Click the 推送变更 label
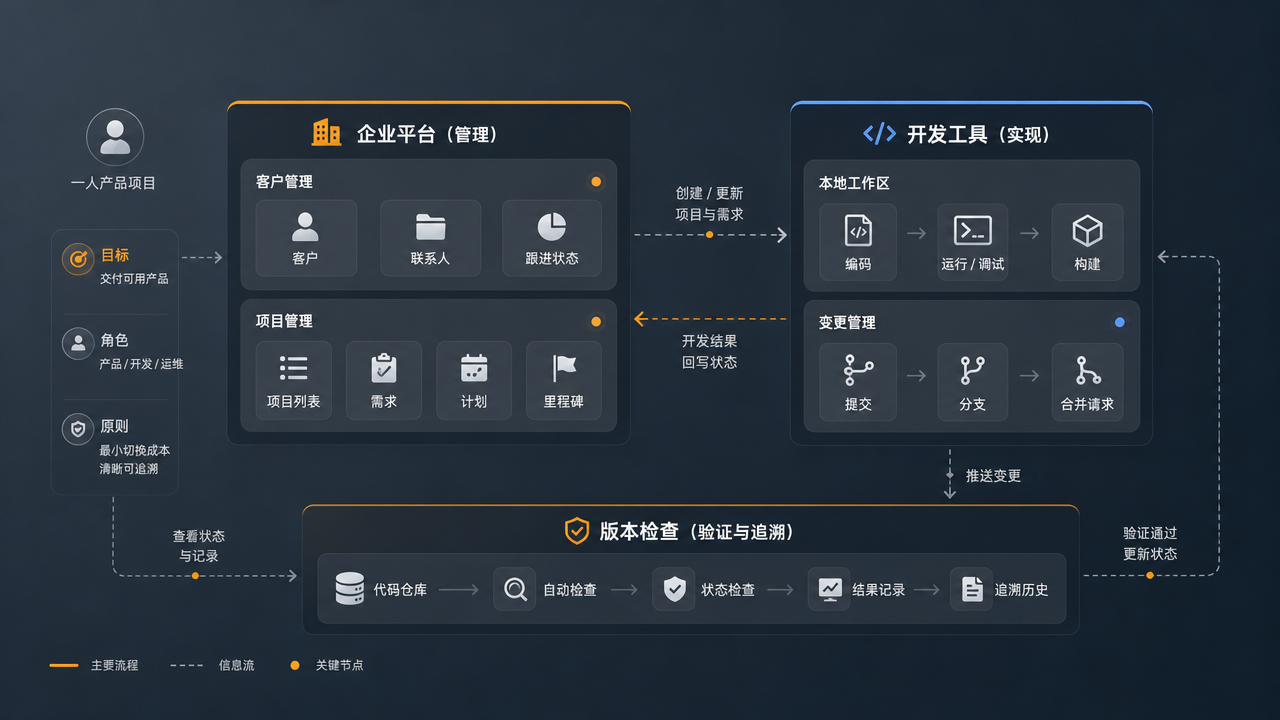This screenshot has height=720, width=1280. [993, 476]
